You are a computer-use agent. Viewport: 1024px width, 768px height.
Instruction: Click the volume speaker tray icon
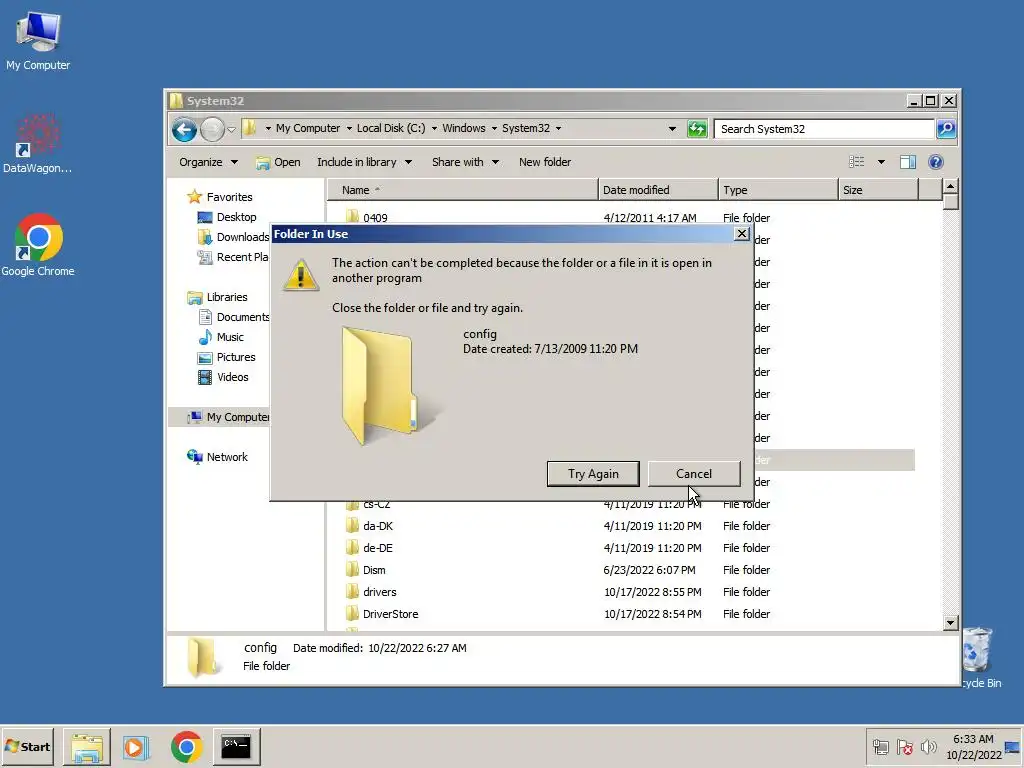click(928, 746)
